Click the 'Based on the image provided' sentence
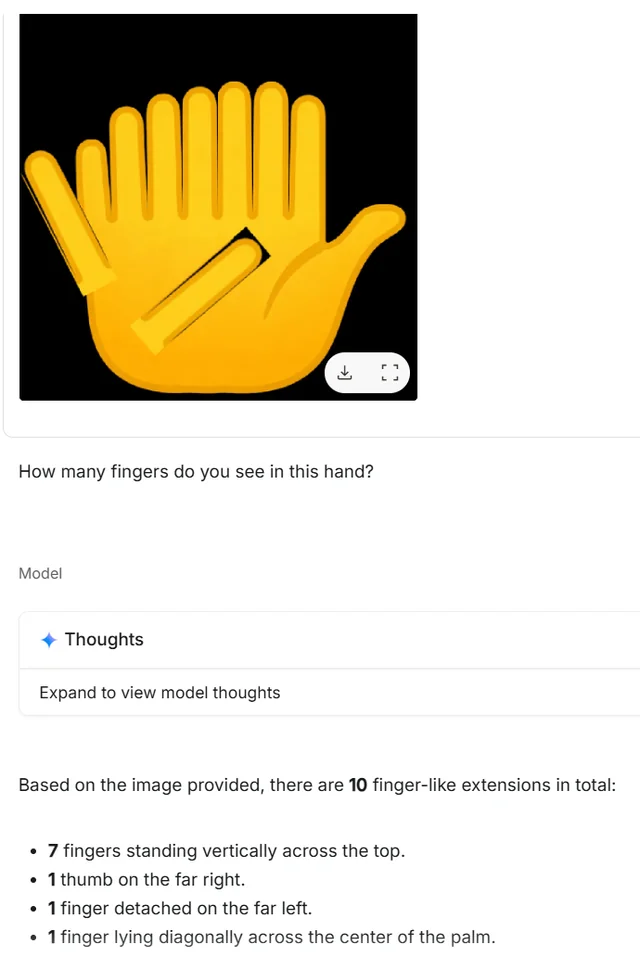Viewport: 640px width, 957px height. click(x=317, y=785)
